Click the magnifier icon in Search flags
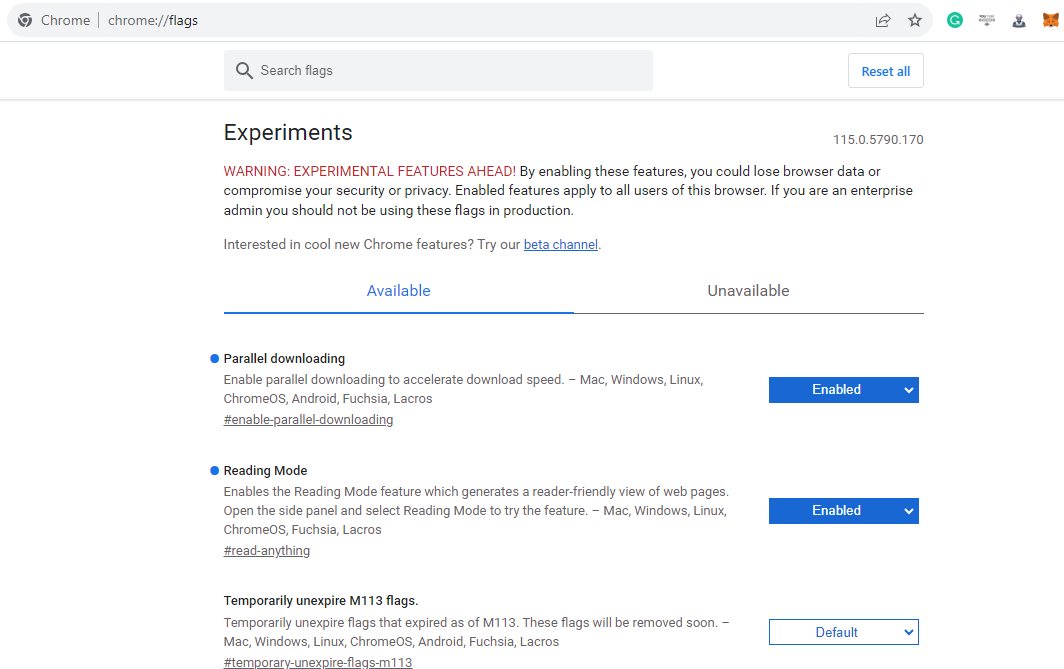 pos(244,71)
